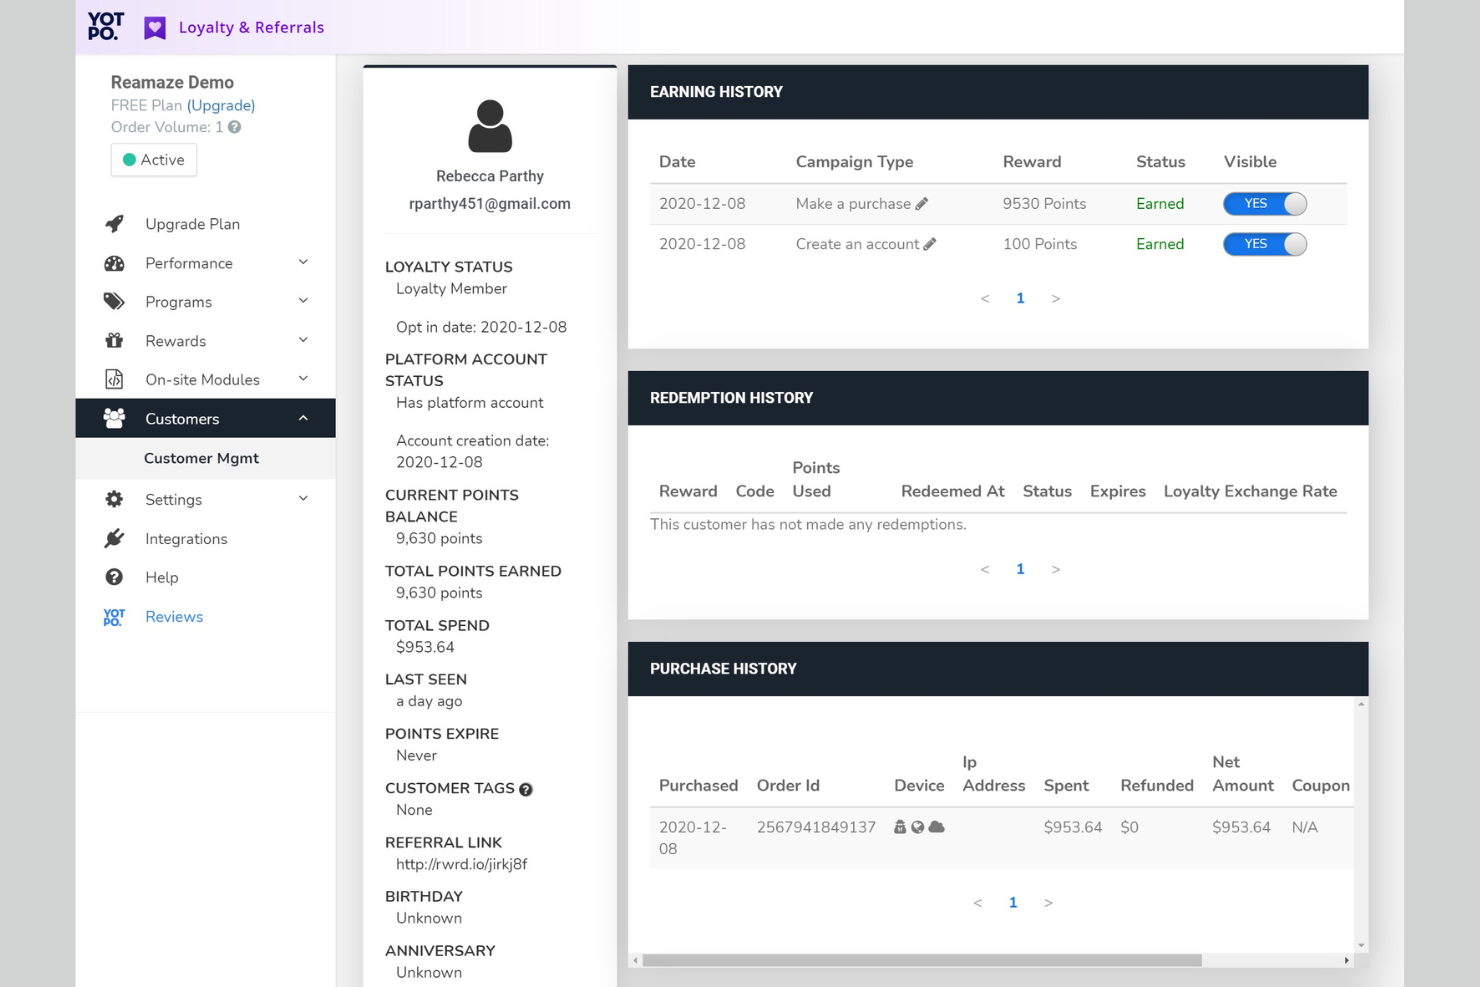Click the Help question mark icon

(x=114, y=577)
